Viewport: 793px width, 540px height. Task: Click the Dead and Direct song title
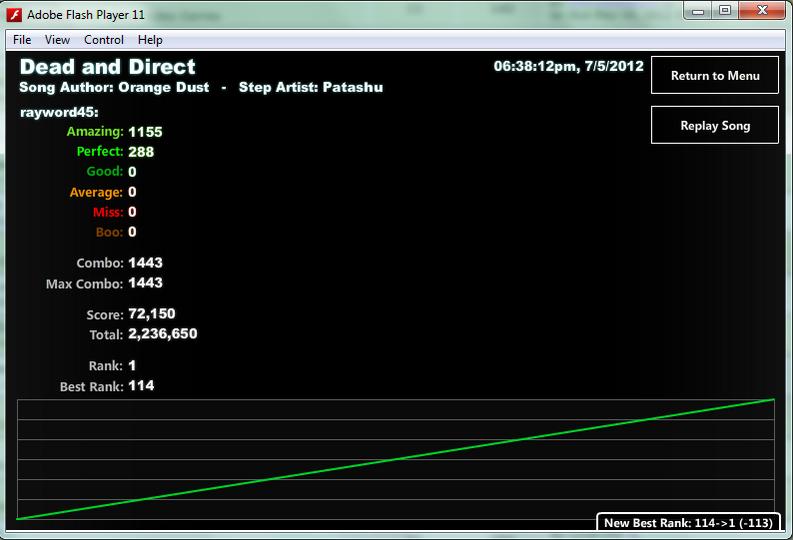108,67
